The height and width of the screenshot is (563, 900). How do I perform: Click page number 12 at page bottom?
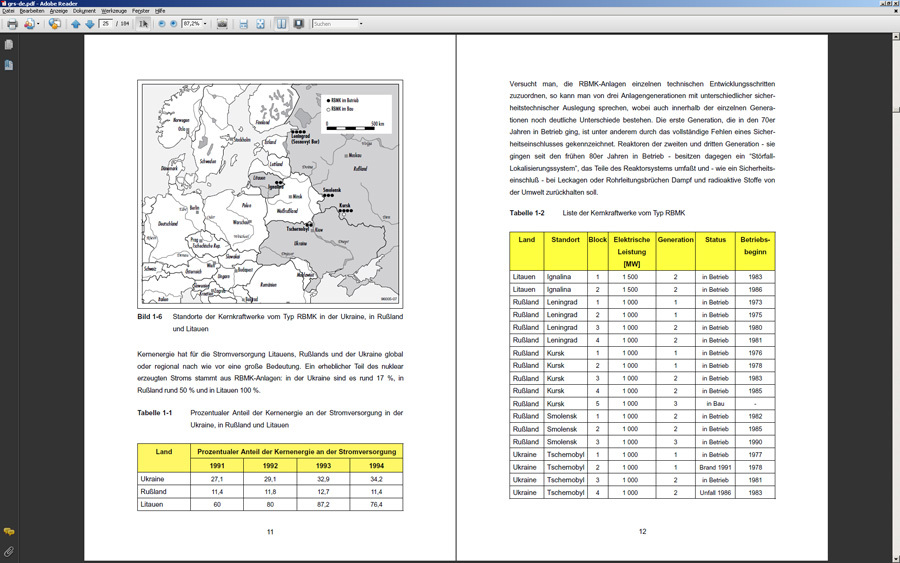(642, 531)
